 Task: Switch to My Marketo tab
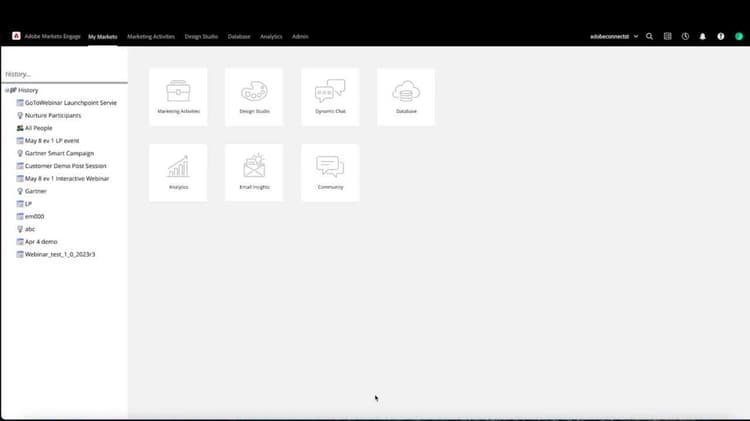(x=102, y=36)
